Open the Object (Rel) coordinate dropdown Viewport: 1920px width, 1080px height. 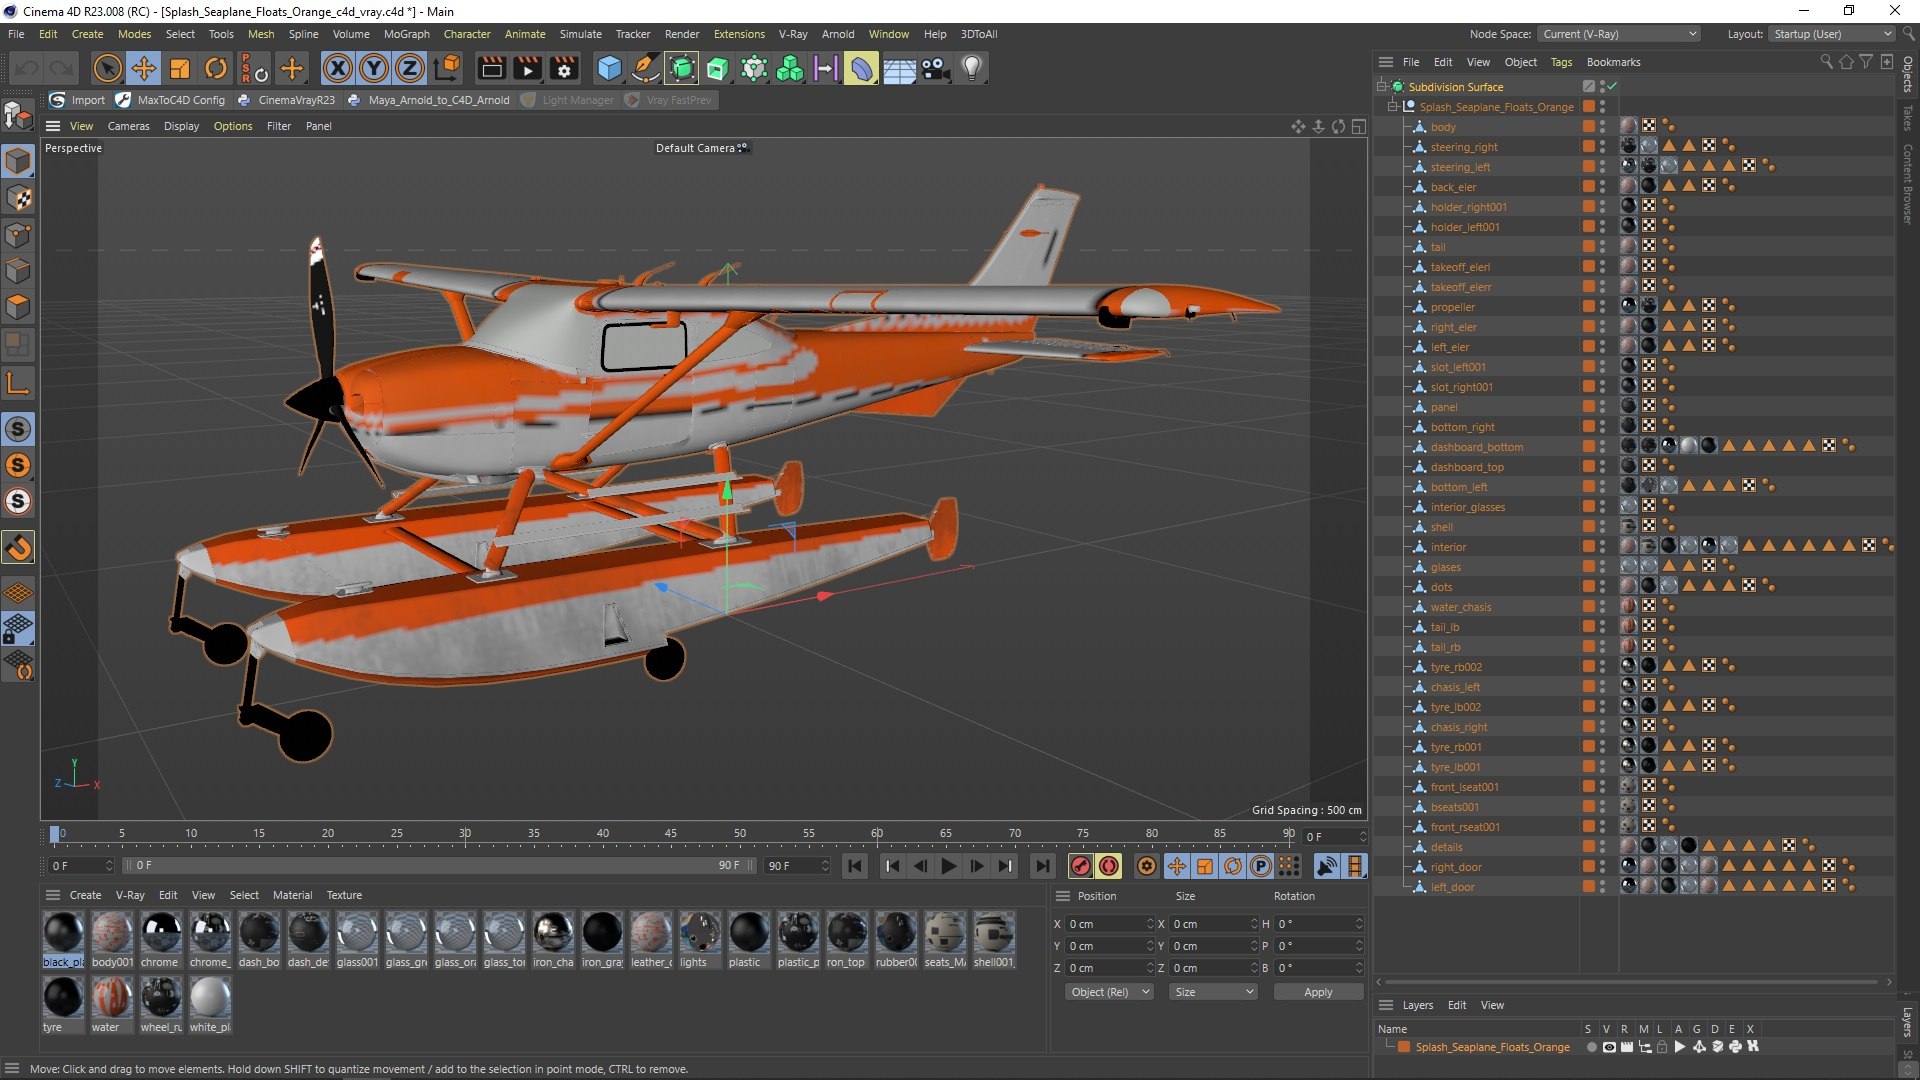point(1108,992)
